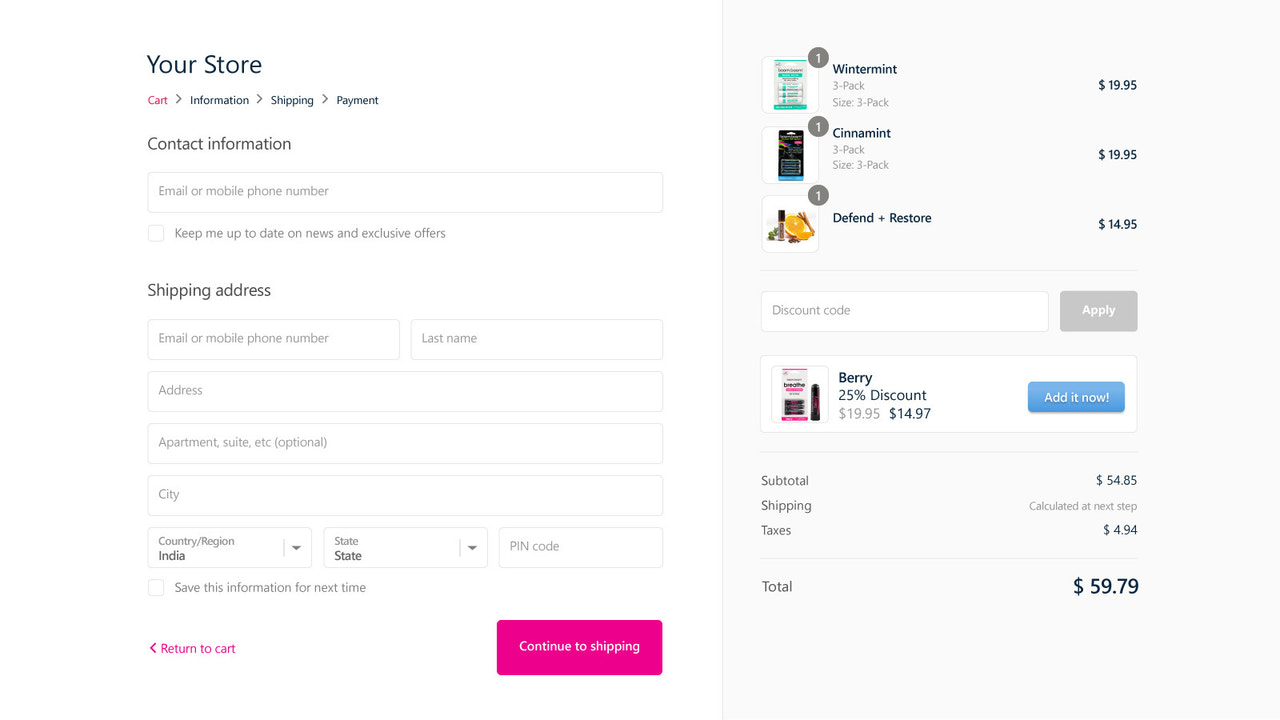The image size is (1280, 720).
Task: Select Shipping in the breadcrumb
Action: pos(292,100)
